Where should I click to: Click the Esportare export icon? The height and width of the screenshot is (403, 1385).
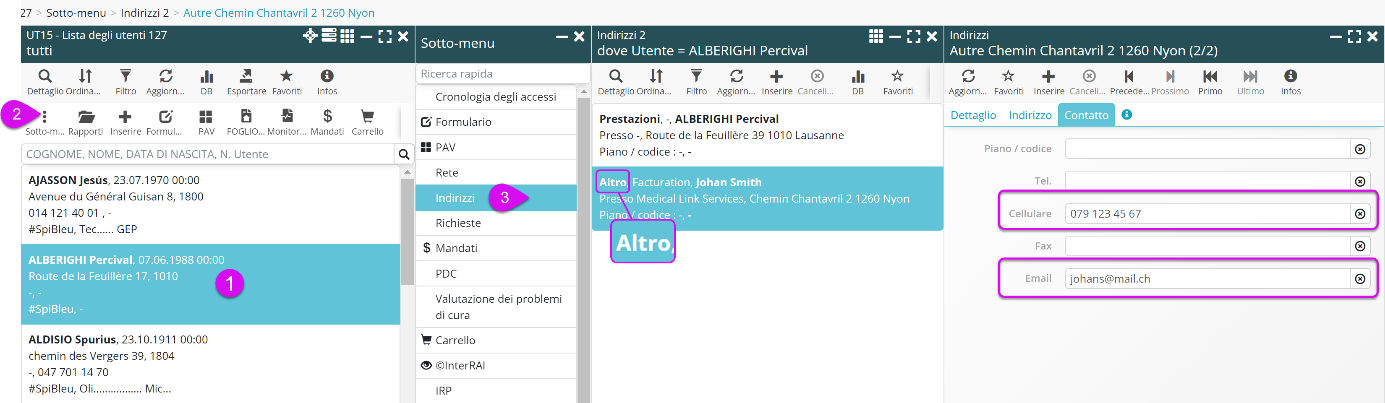(x=246, y=76)
